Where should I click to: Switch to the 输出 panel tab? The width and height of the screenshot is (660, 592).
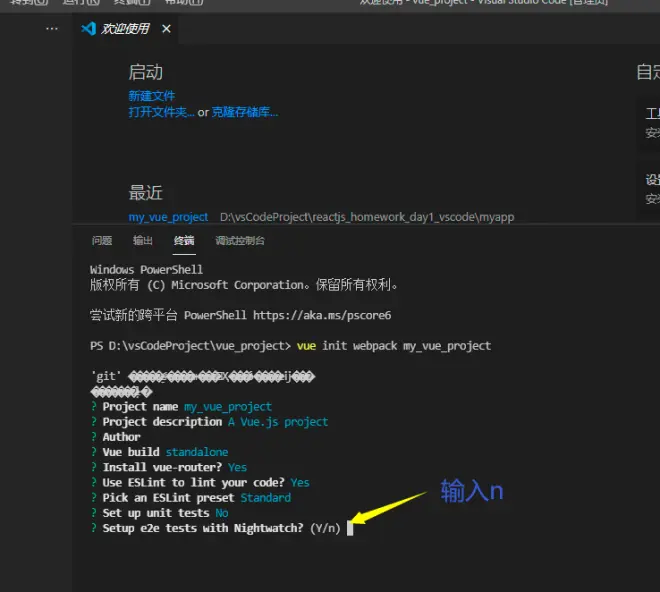click(x=143, y=240)
